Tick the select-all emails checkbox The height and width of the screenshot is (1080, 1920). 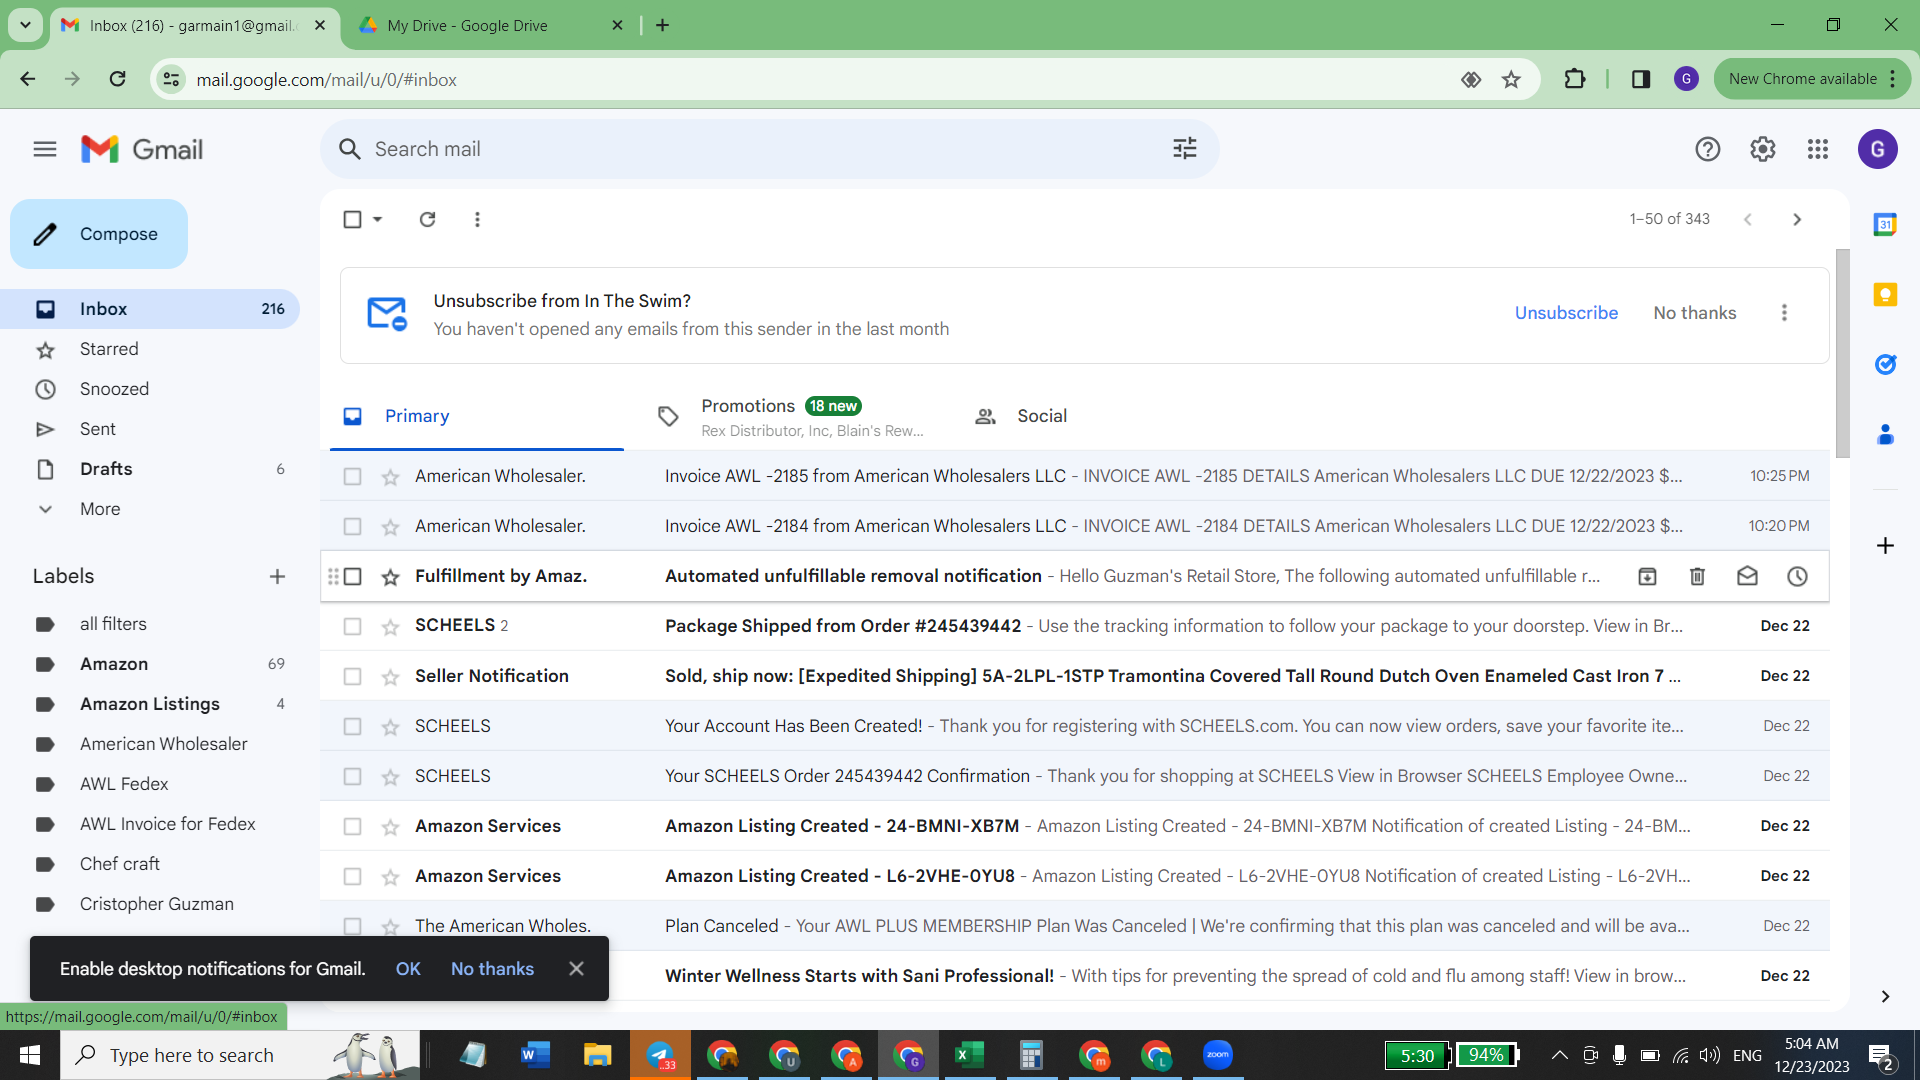pyautogui.click(x=352, y=219)
